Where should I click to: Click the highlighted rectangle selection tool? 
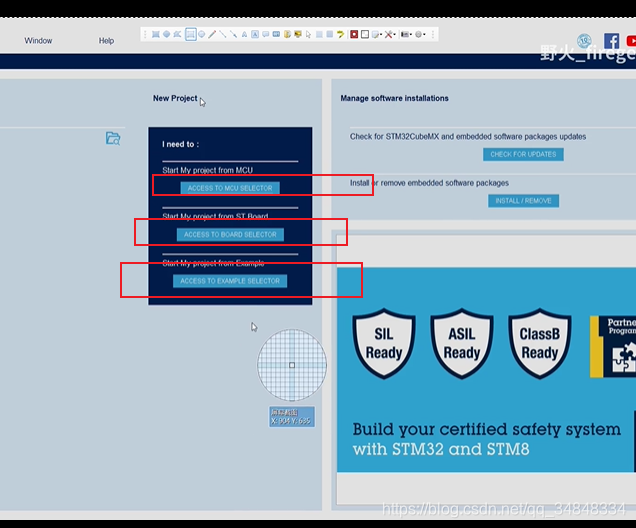[191, 34]
